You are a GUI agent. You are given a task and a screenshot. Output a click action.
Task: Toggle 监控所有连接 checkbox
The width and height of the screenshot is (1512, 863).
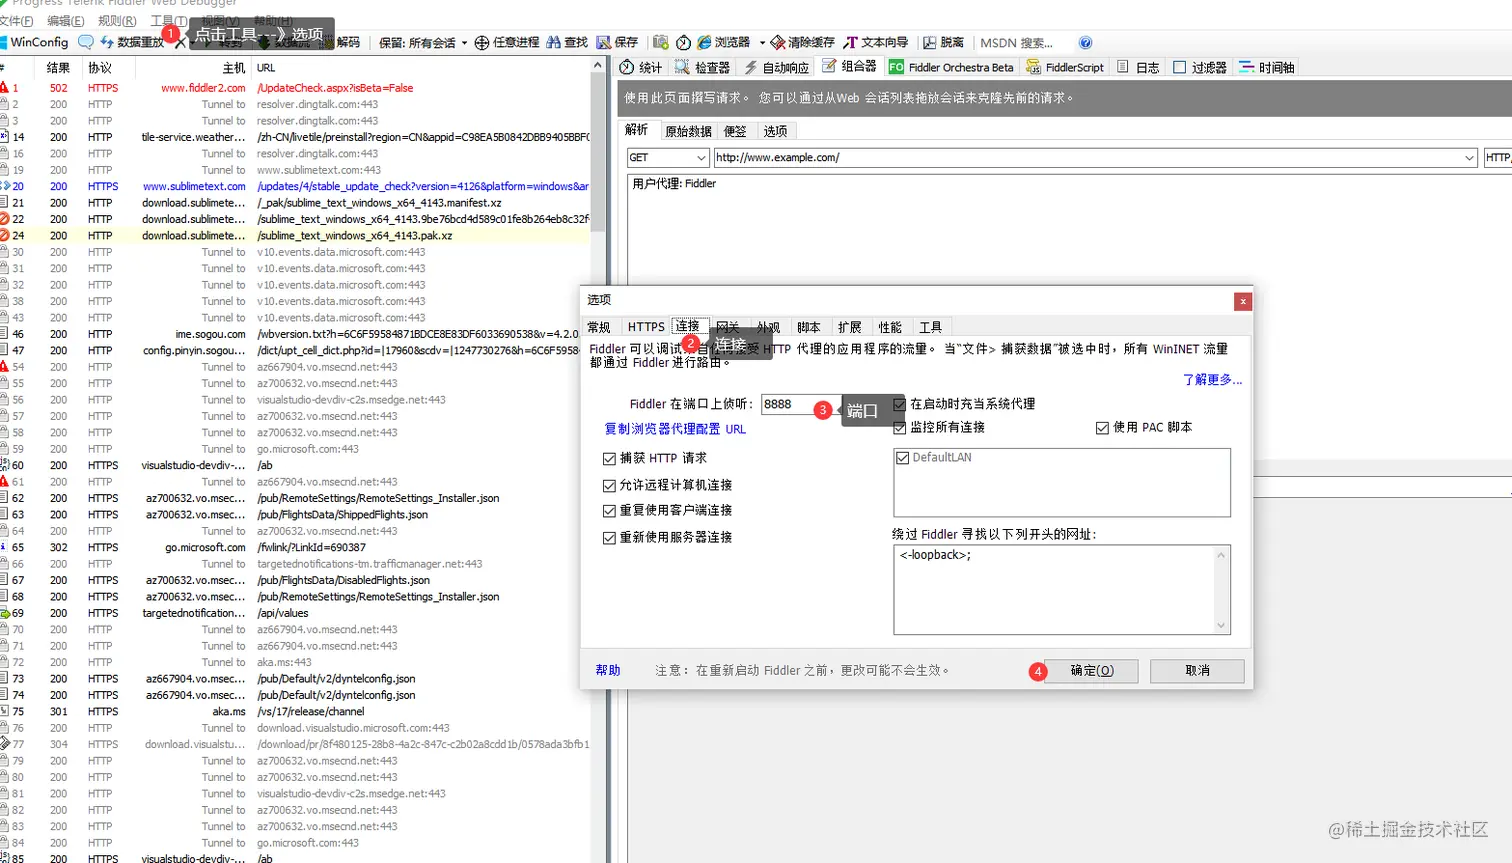[899, 427]
